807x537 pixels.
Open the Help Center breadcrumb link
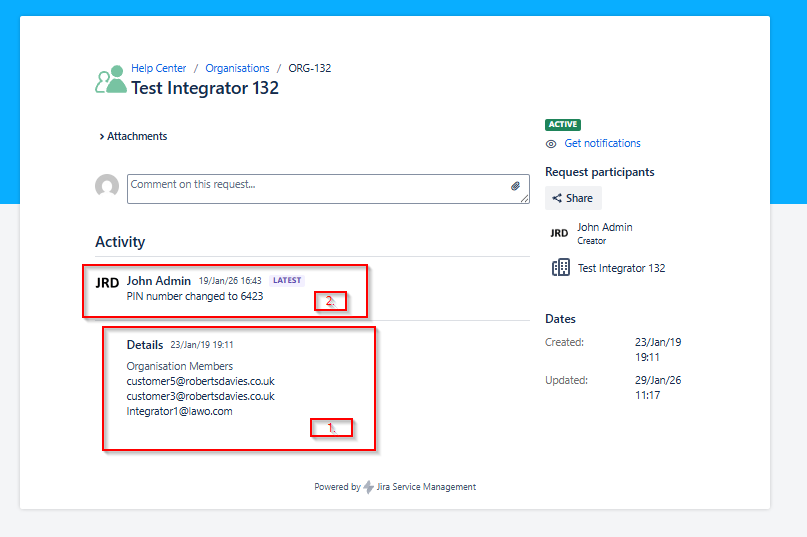click(x=158, y=68)
